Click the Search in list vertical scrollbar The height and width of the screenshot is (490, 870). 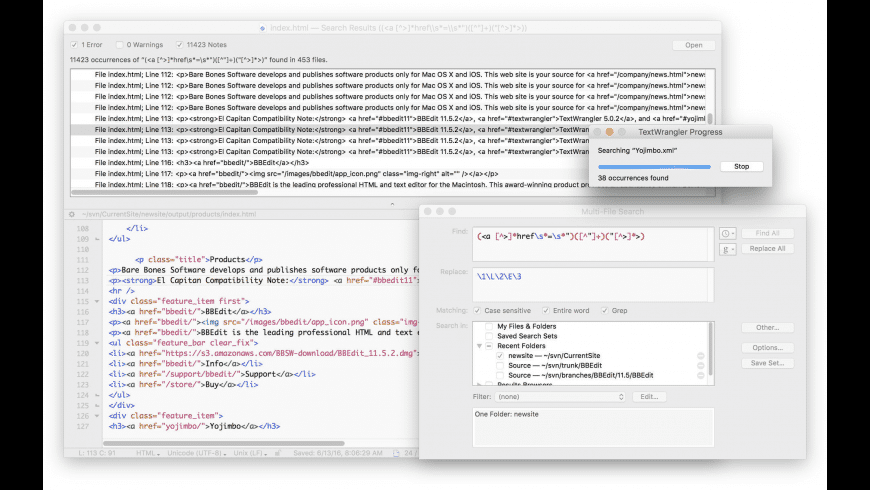click(710, 348)
